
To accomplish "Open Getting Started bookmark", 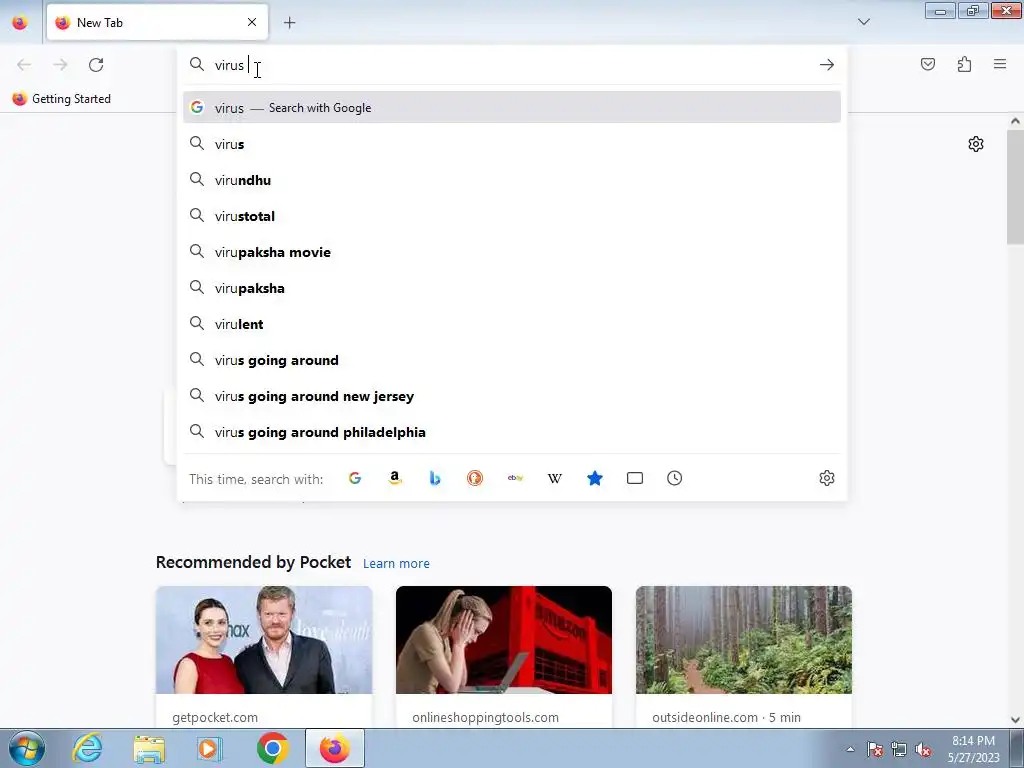I will point(62,99).
